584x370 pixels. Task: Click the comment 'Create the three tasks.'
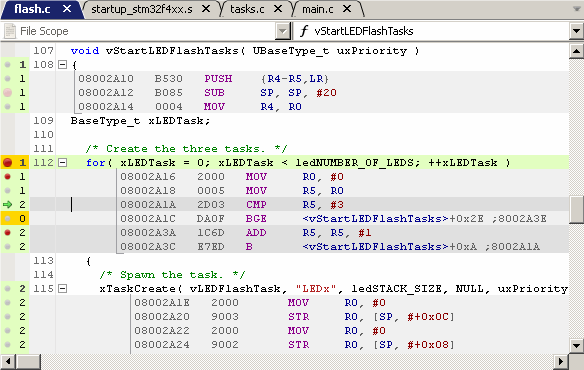pos(186,149)
